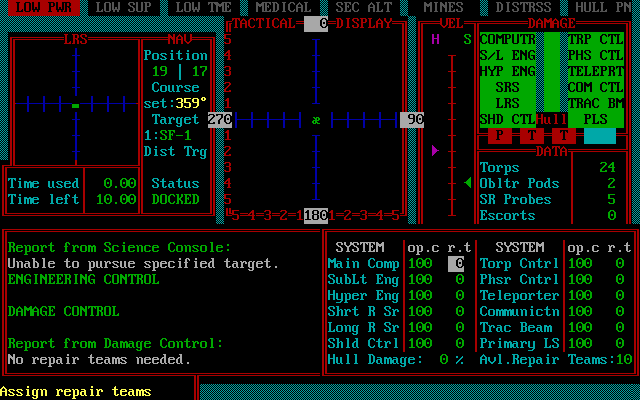640x400 pixels.
Task: Click the red P indicator box
Action: [499, 136]
